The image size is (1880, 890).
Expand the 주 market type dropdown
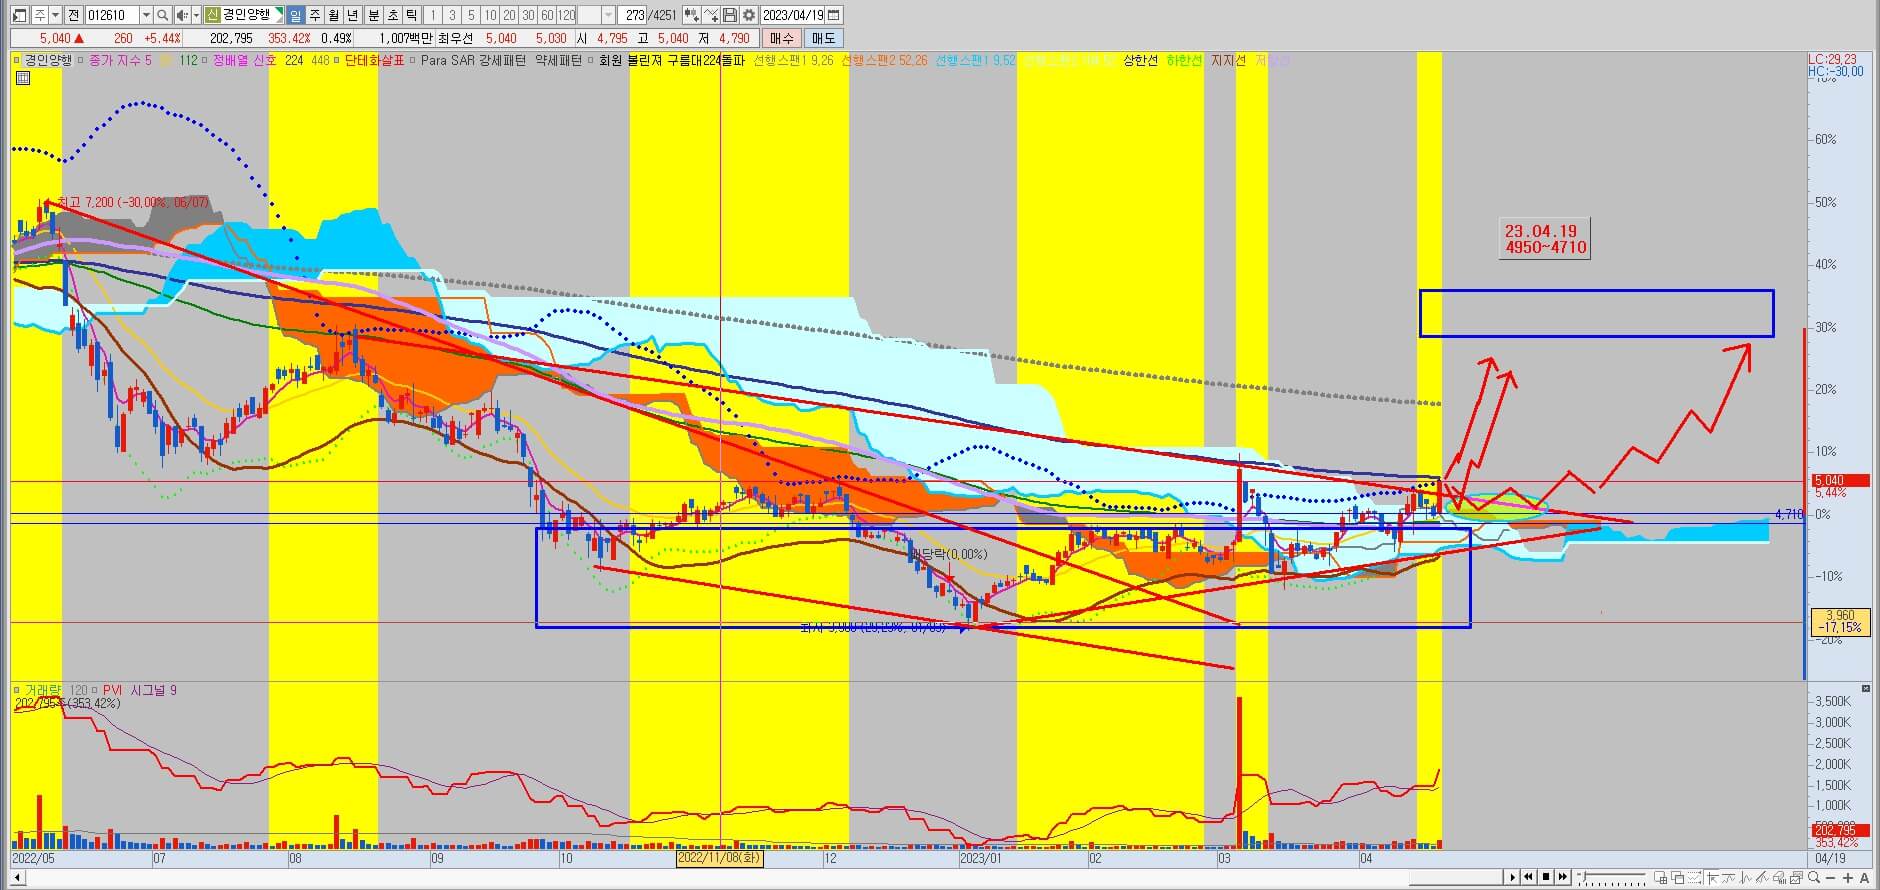point(55,15)
